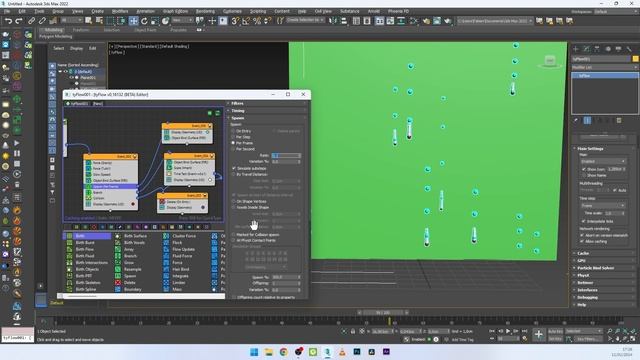Viewport: 640px width, 360px height.
Task: Enable Marked for Collision spawn option
Action: (234, 235)
